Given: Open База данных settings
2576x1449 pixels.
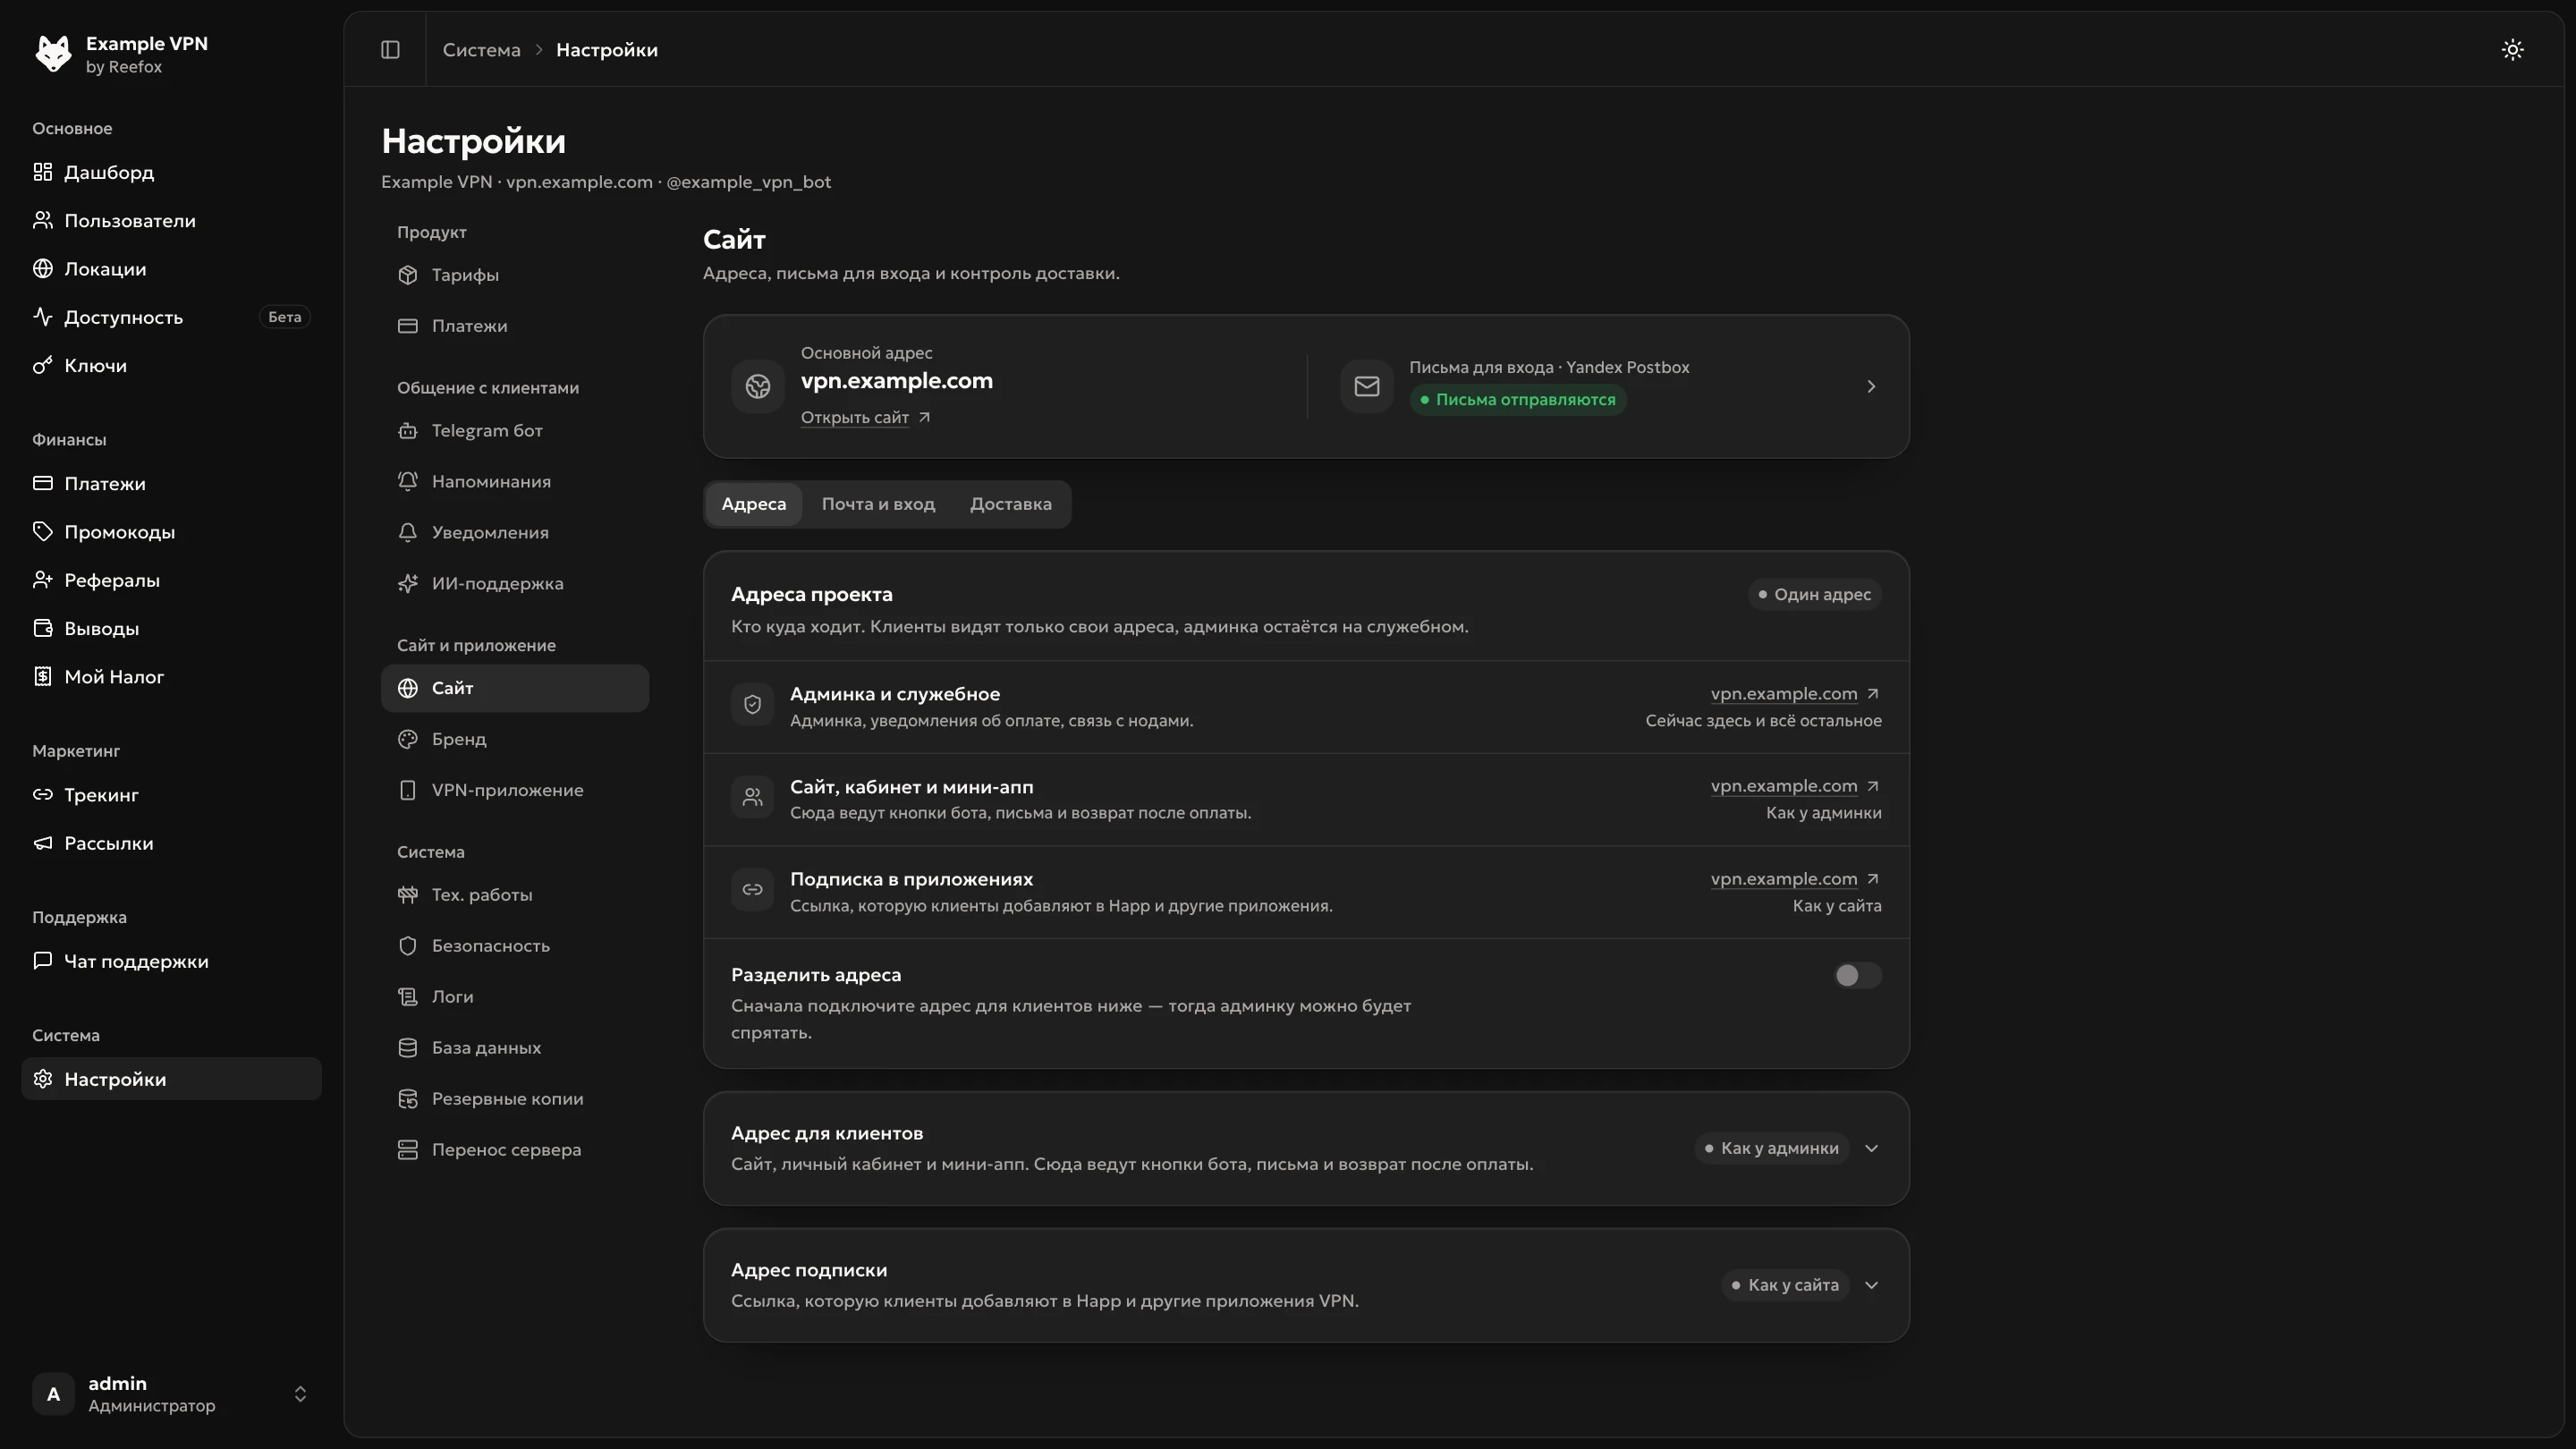Looking at the screenshot, I should pos(514,1048).
